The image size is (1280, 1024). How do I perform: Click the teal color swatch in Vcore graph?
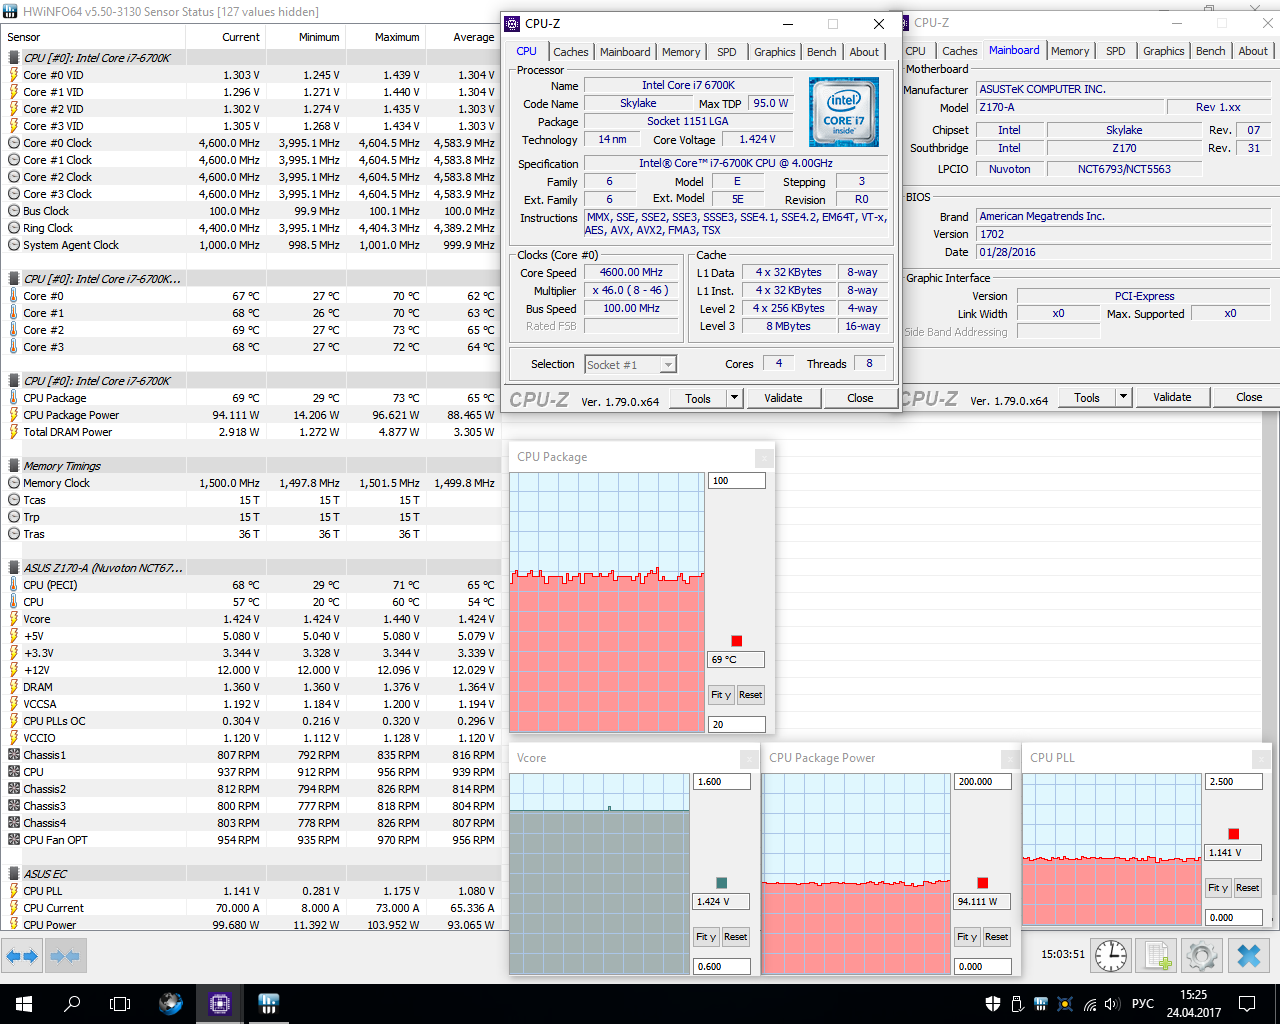click(722, 883)
